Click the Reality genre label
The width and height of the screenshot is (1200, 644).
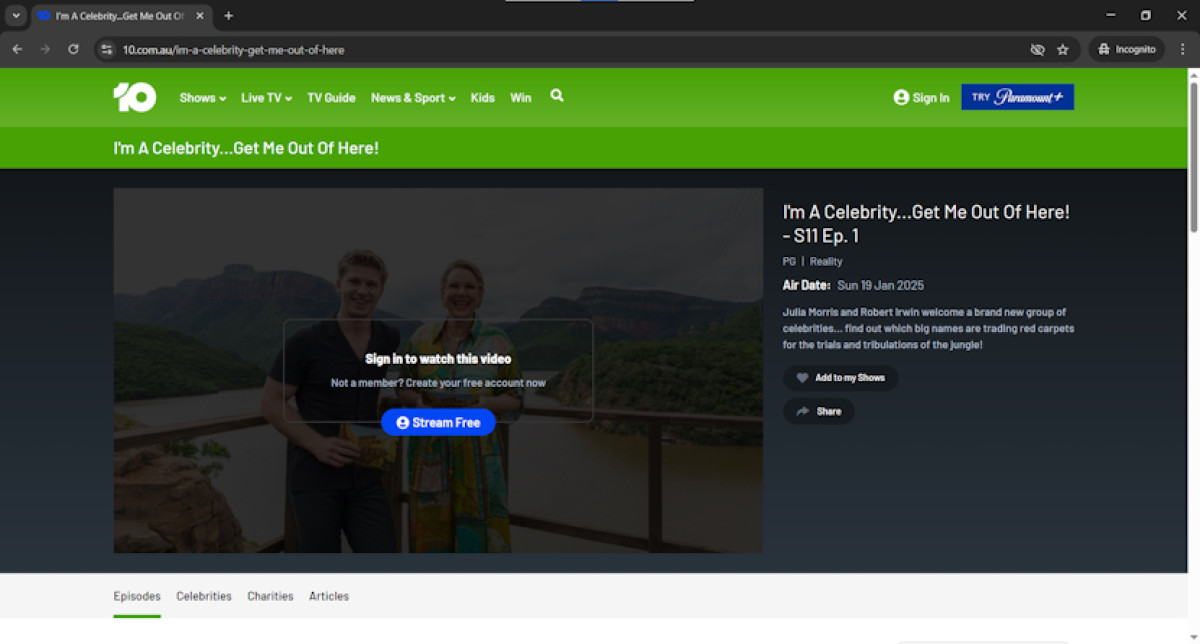826,261
